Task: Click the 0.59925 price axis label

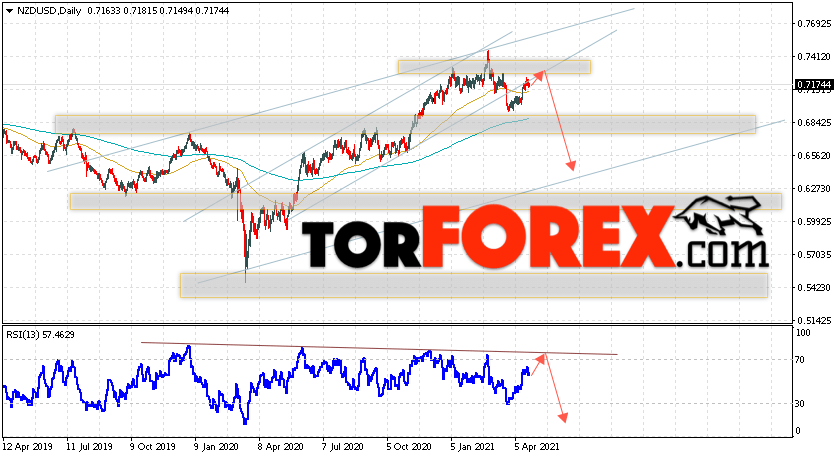Action: (814, 221)
